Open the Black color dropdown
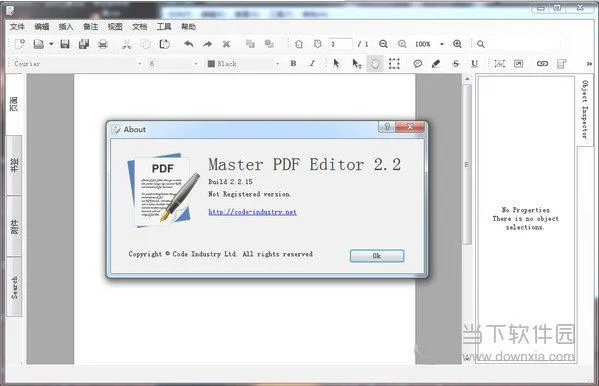 [x=277, y=63]
